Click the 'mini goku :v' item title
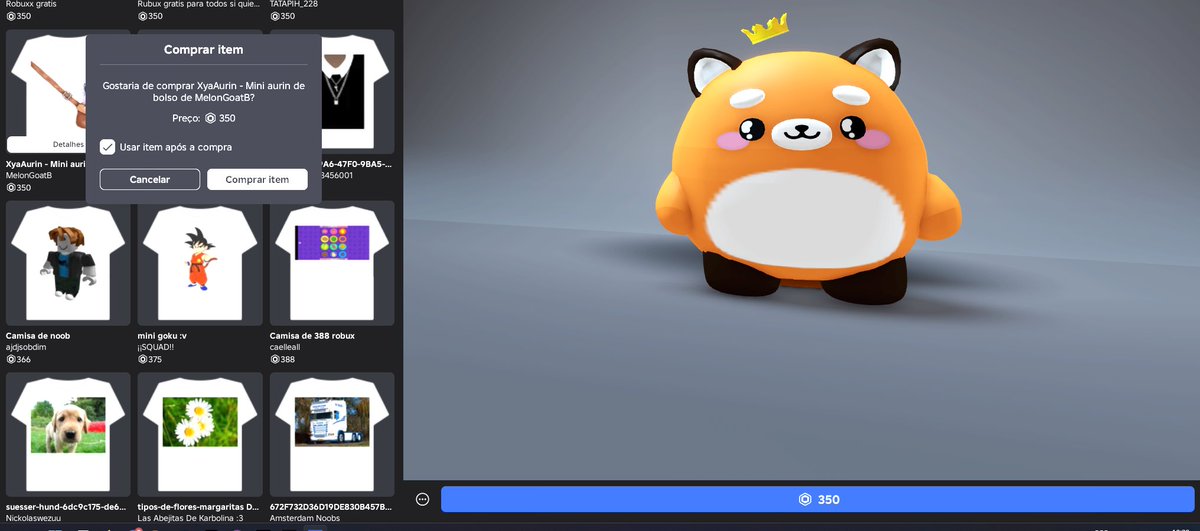This screenshot has height=531, width=1200. pos(163,335)
